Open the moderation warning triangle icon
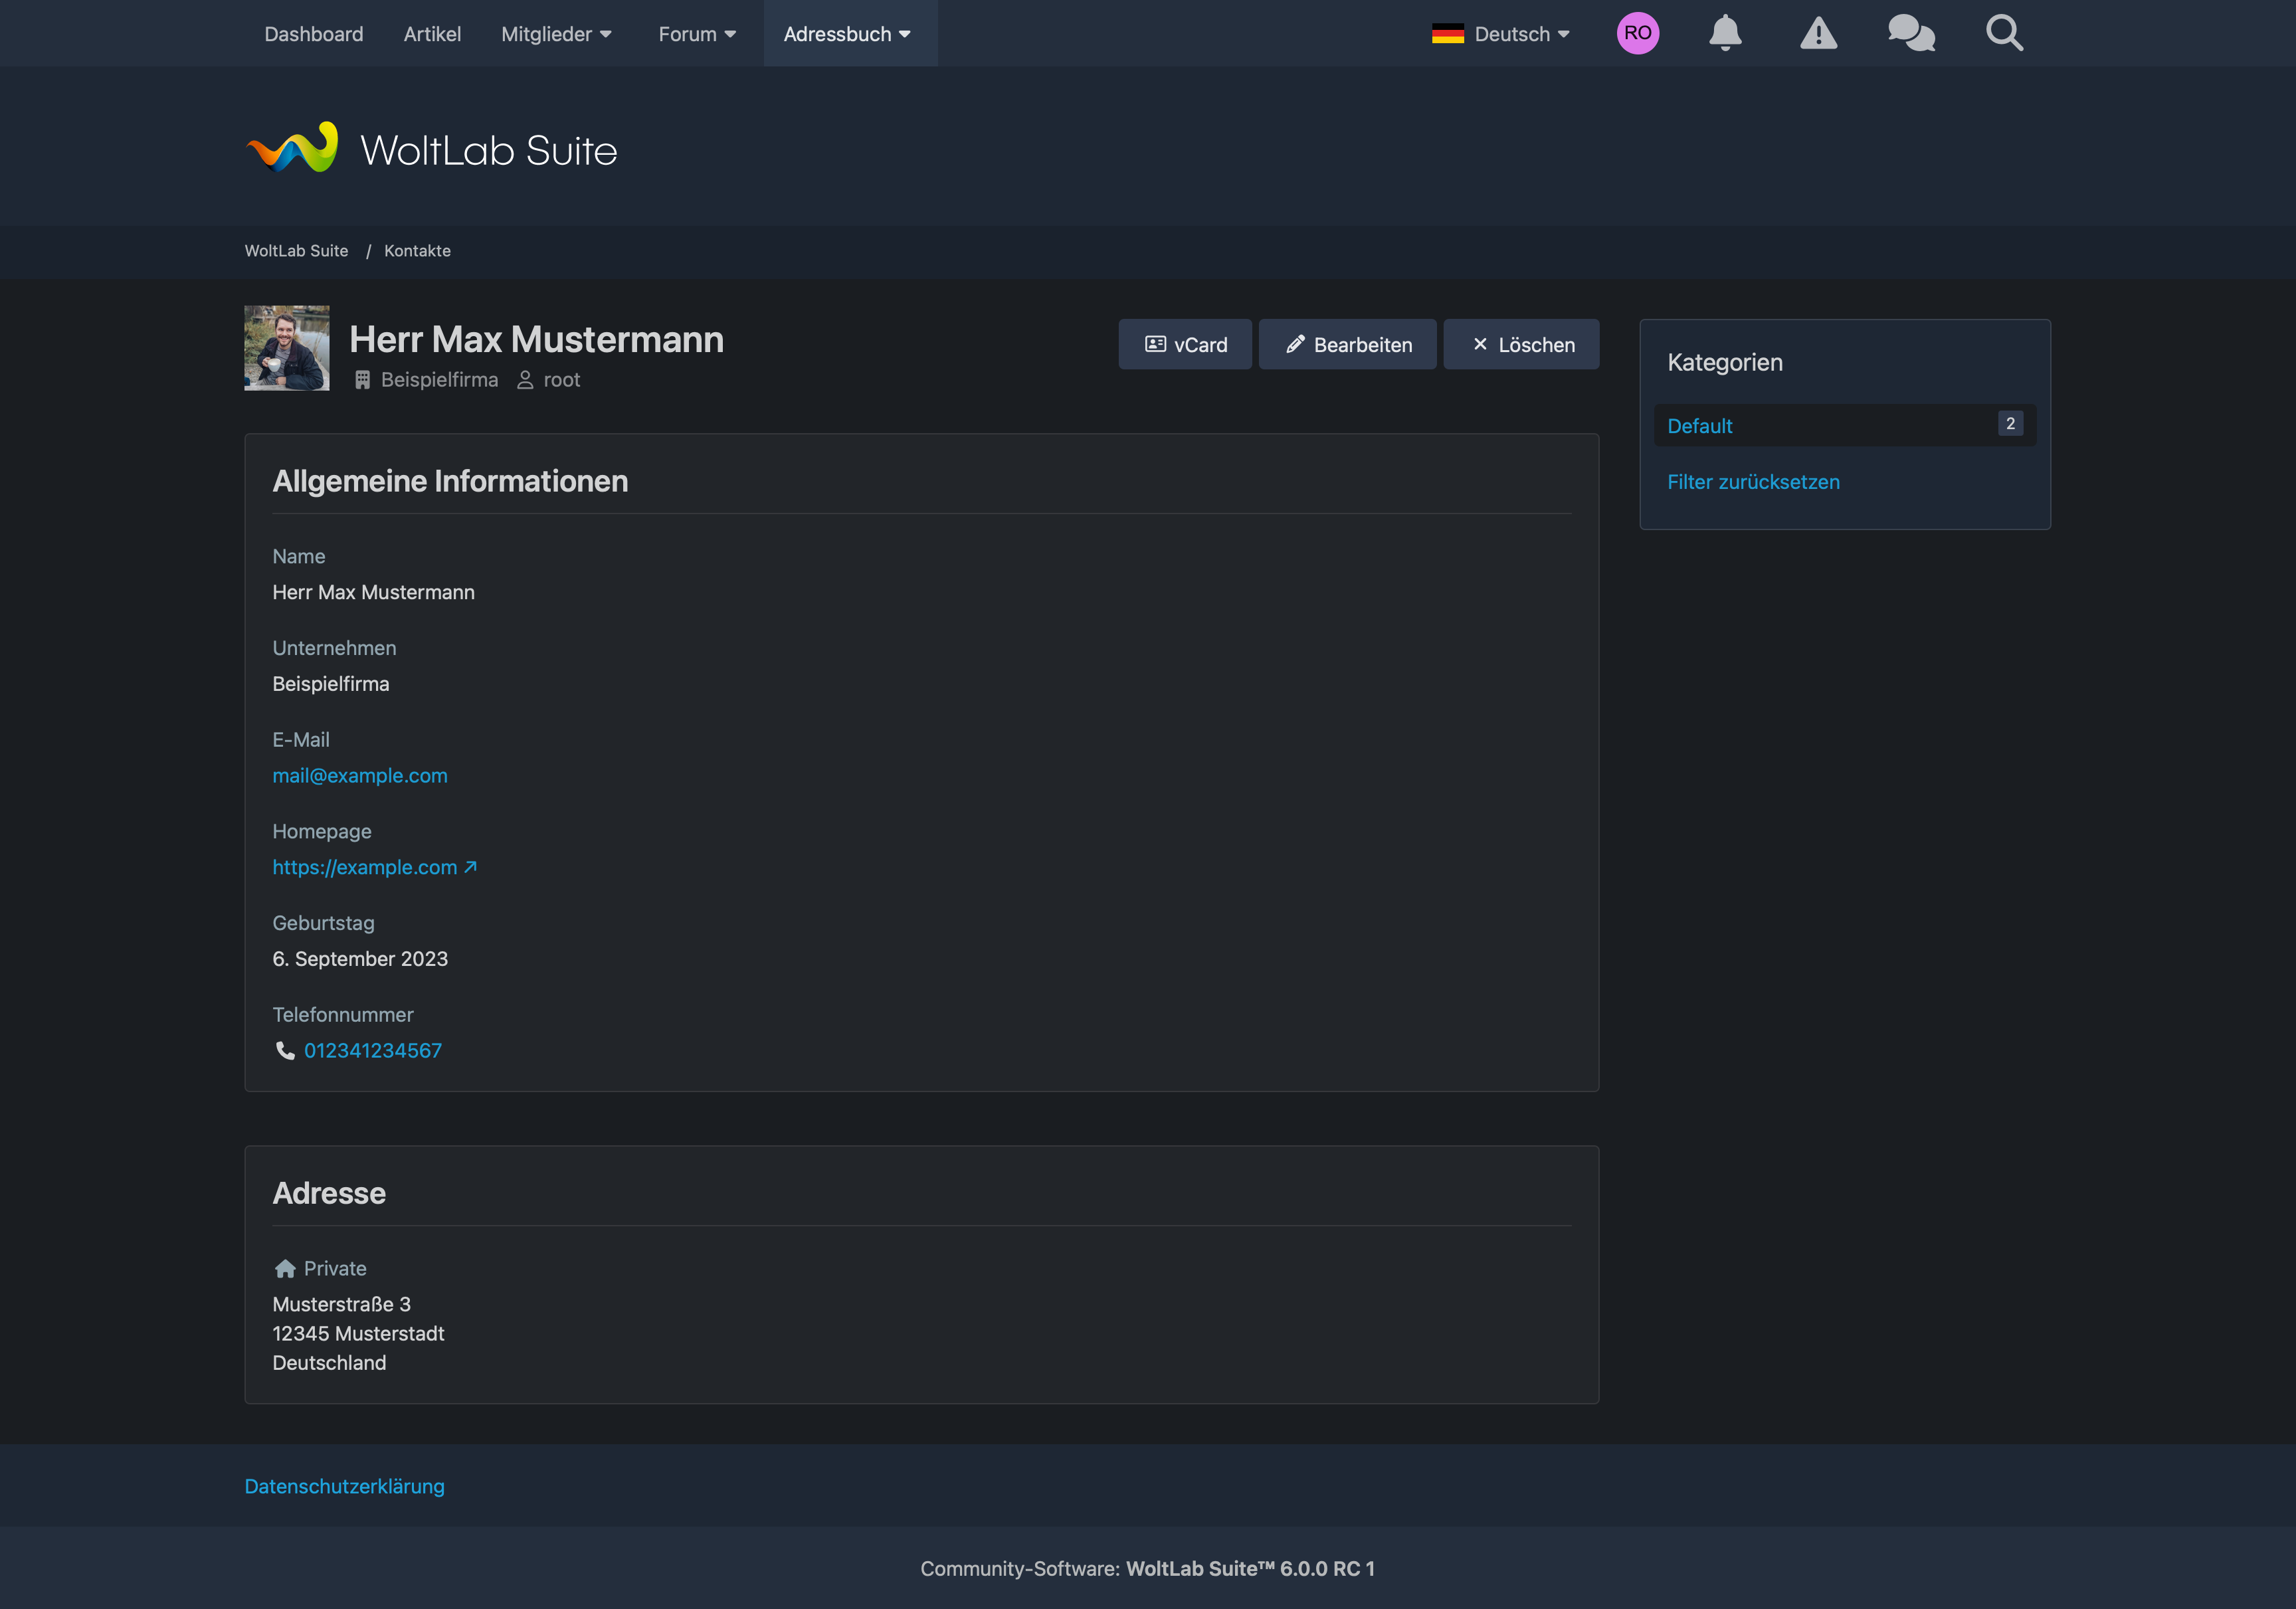Viewport: 2296px width, 1609px height. pyautogui.click(x=1818, y=33)
